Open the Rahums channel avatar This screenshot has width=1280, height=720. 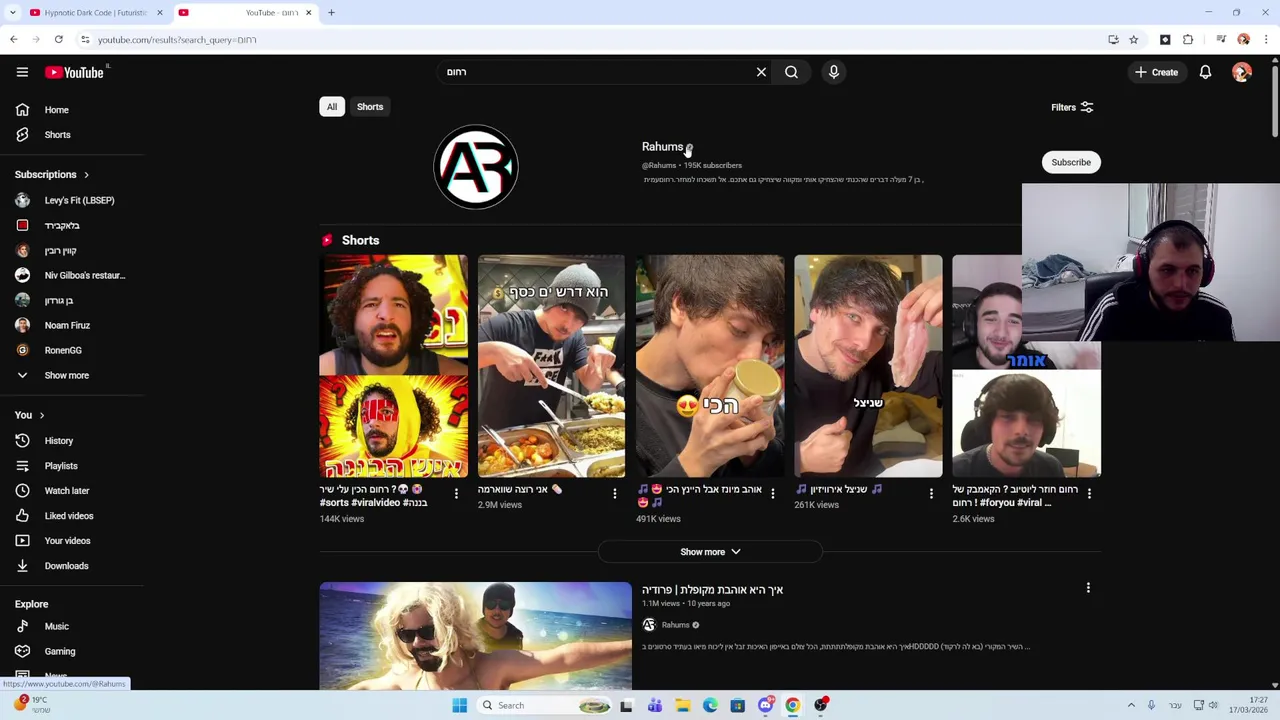point(476,167)
